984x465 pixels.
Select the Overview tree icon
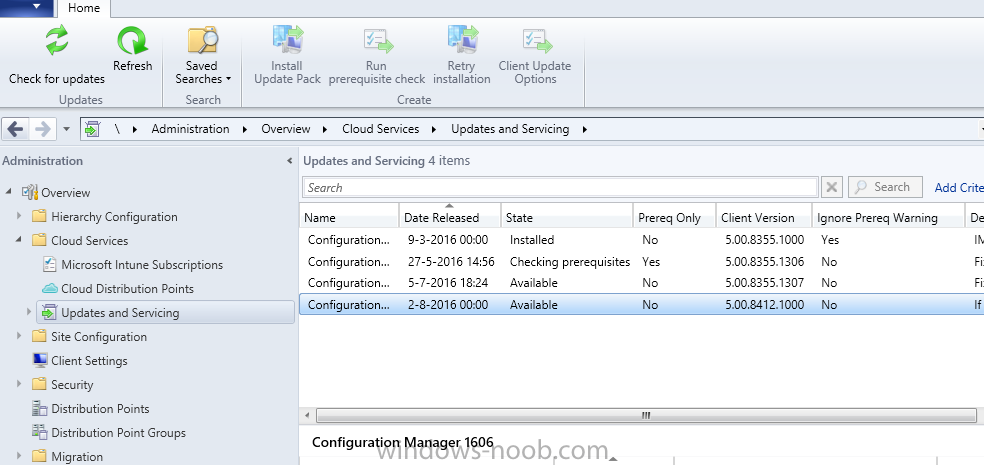pyautogui.click(x=30, y=192)
